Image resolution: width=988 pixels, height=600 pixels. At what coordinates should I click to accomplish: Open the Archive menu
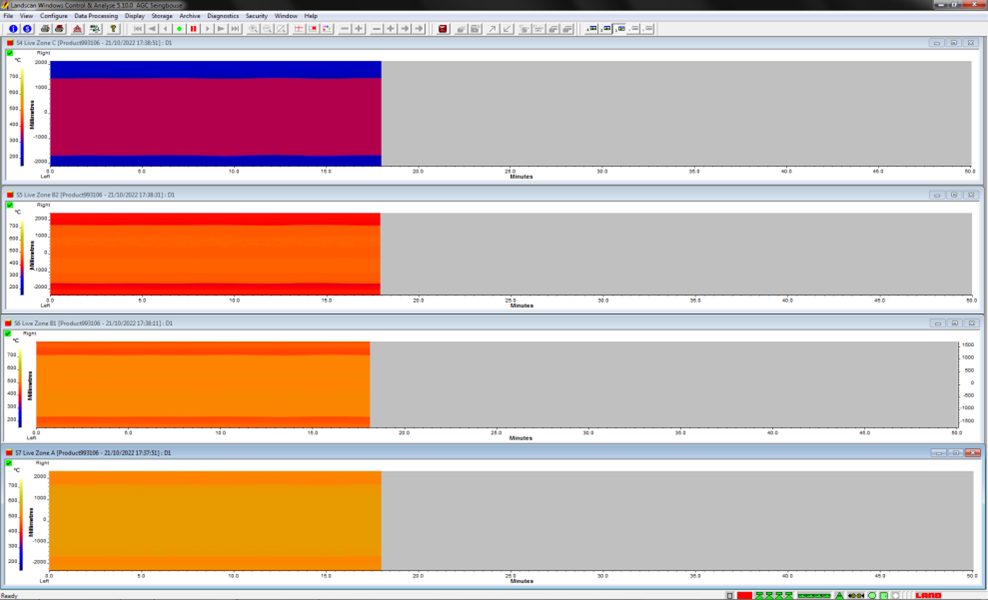tap(190, 16)
